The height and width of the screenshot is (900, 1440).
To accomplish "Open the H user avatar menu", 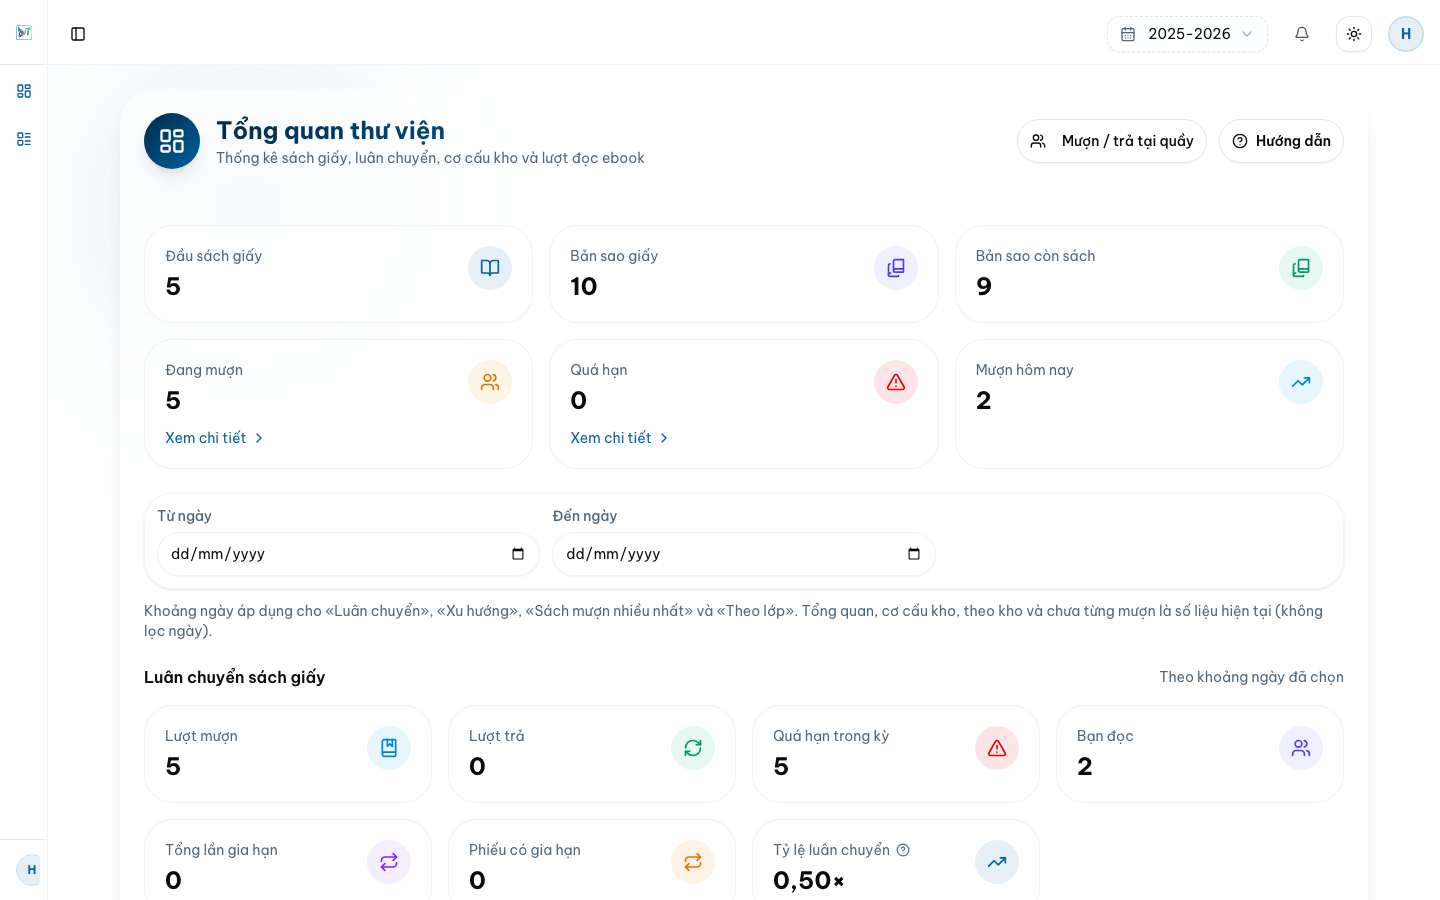I will click(1406, 34).
